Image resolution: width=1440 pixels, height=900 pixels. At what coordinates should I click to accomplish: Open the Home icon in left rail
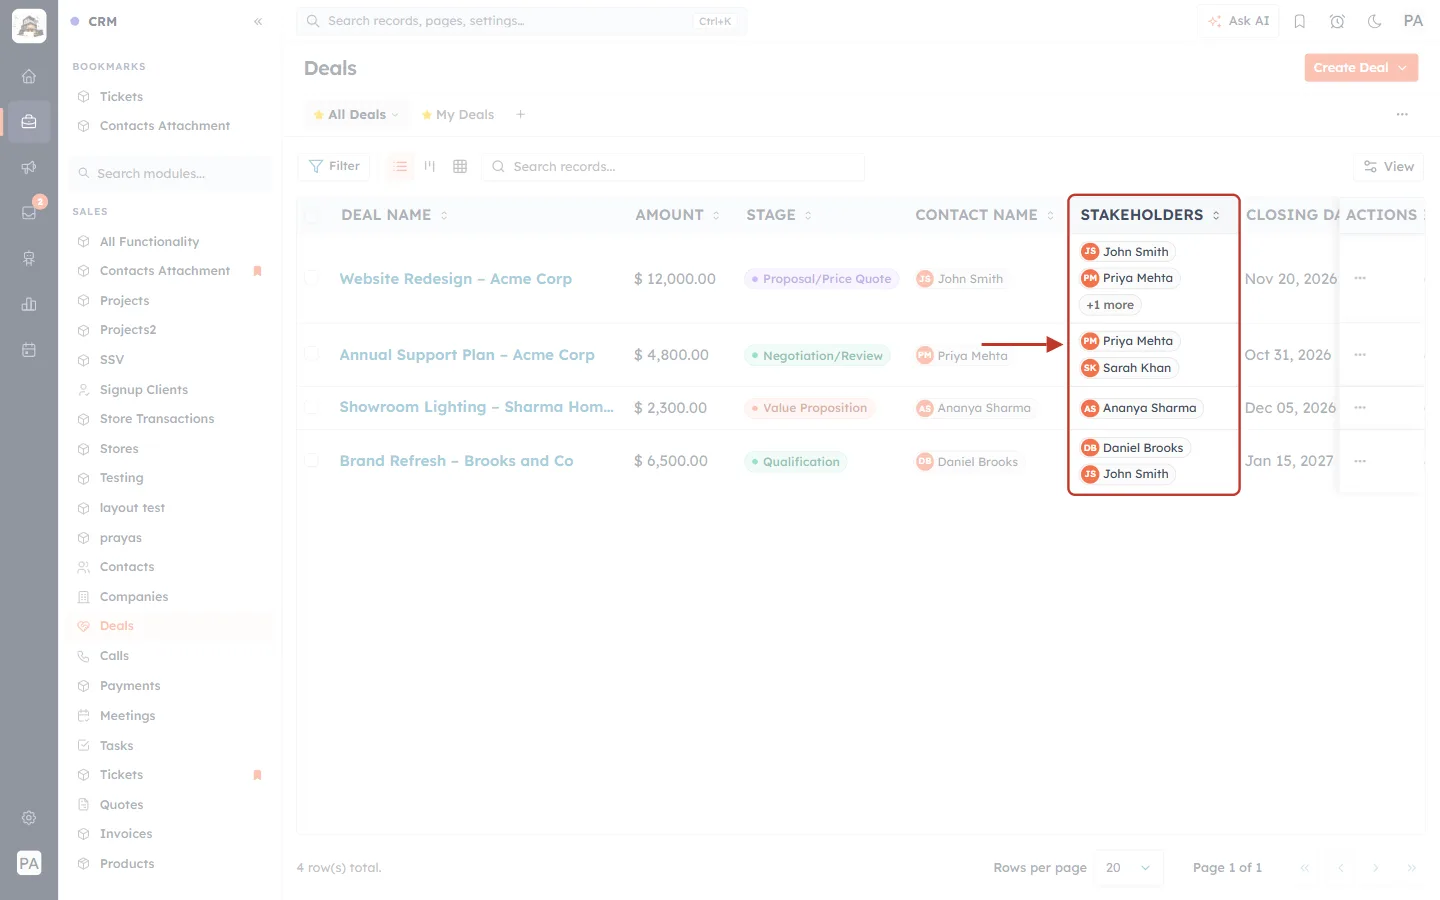[29, 76]
